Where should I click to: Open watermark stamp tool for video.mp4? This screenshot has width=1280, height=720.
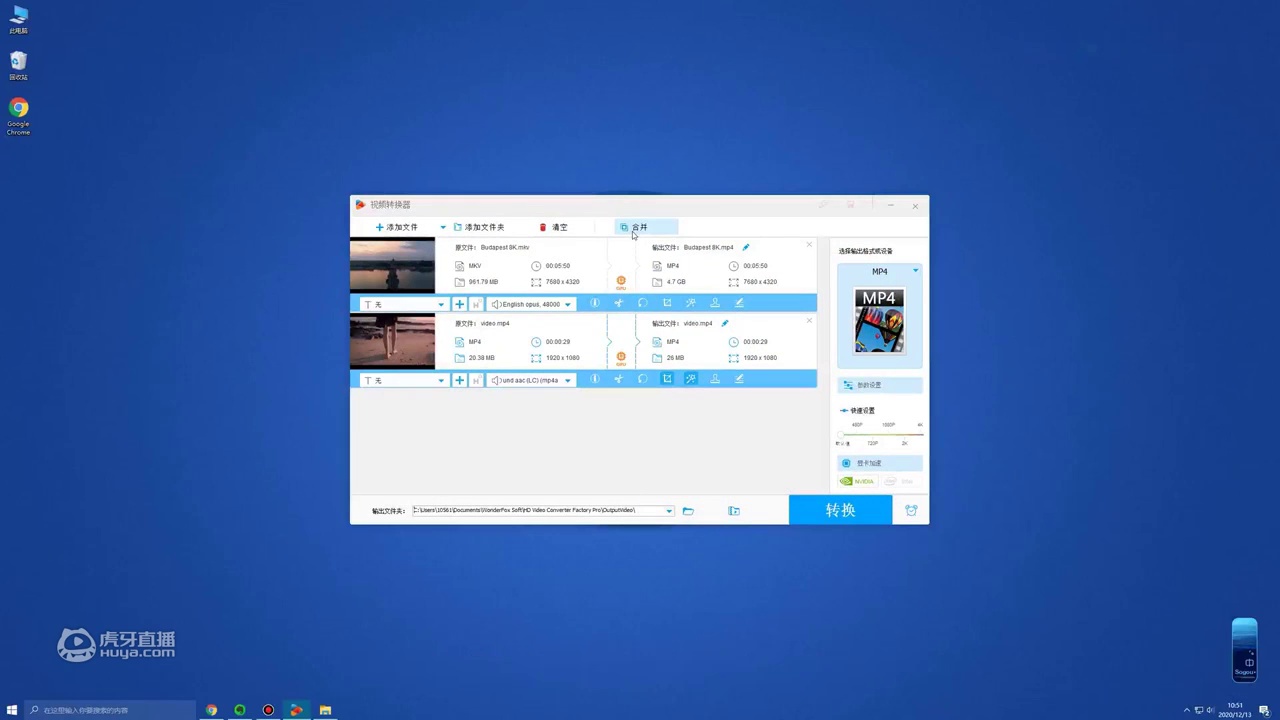(x=715, y=379)
